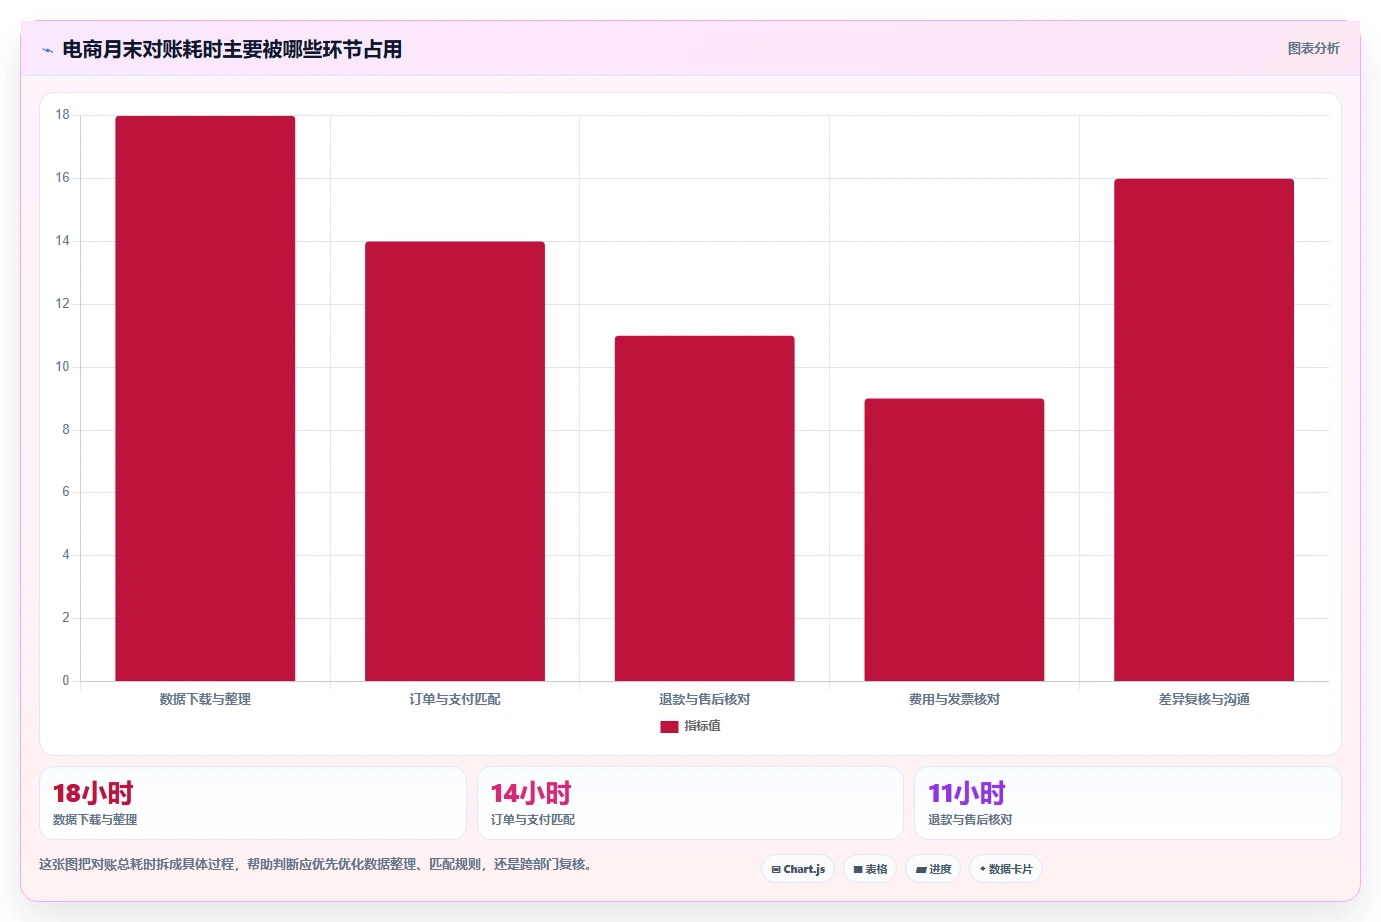1381x922 pixels.
Task: Click the 差异复核与沟通 bar
Action: click(1204, 430)
